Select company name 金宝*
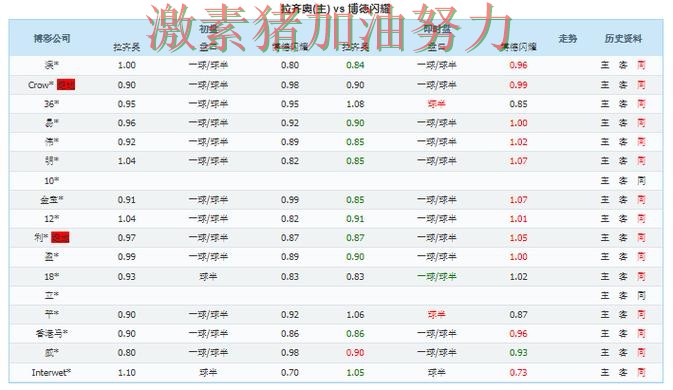Screen dimensions: 673x390 pyautogui.click(x=52, y=200)
